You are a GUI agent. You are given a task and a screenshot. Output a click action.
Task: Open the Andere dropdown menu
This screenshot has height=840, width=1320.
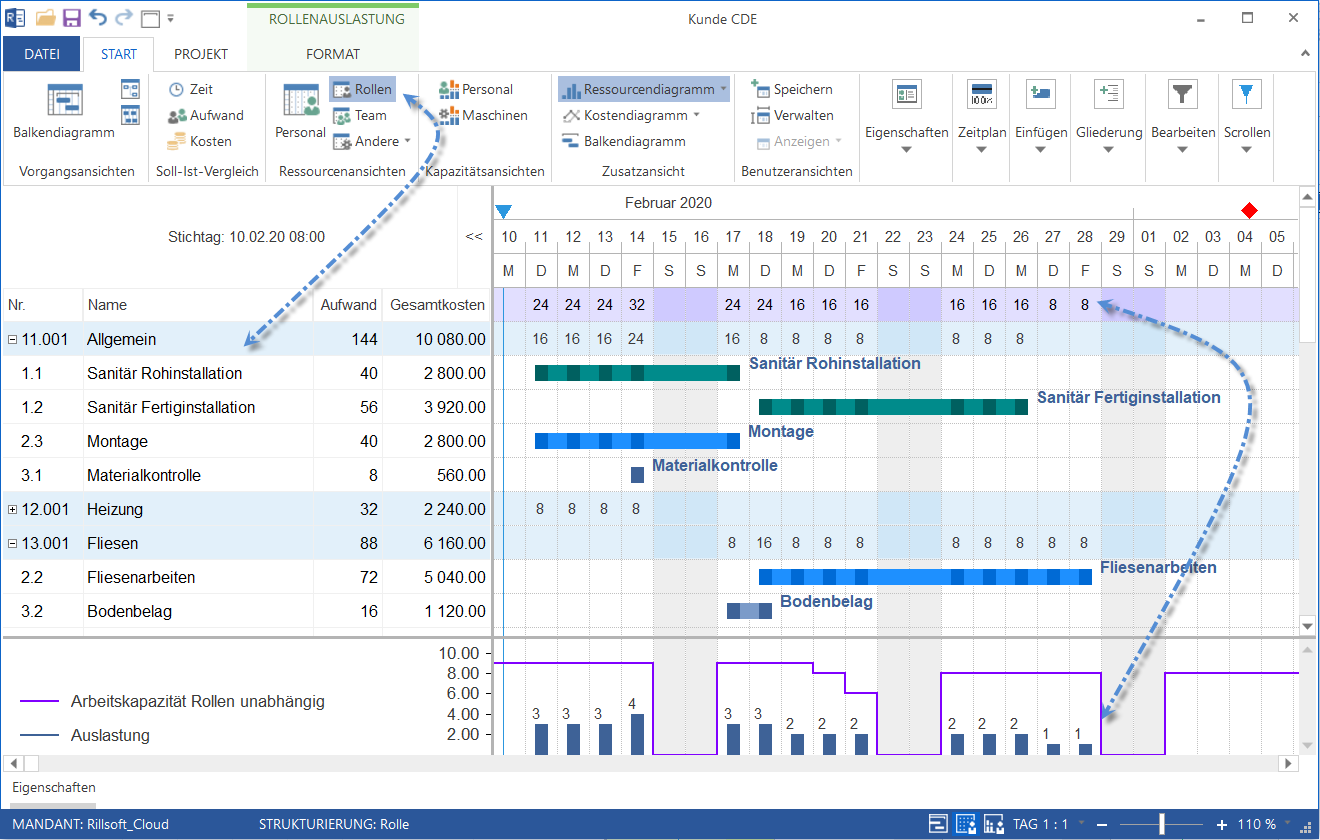click(367, 141)
